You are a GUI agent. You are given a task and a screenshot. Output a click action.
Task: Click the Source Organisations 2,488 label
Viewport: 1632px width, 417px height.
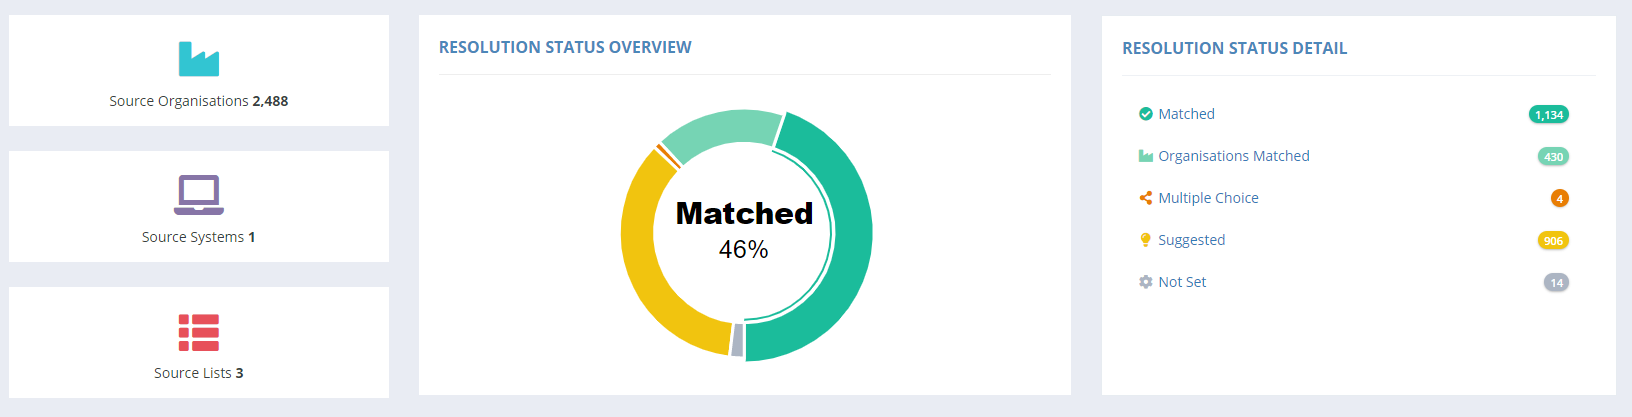pyautogui.click(x=198, y=101)
